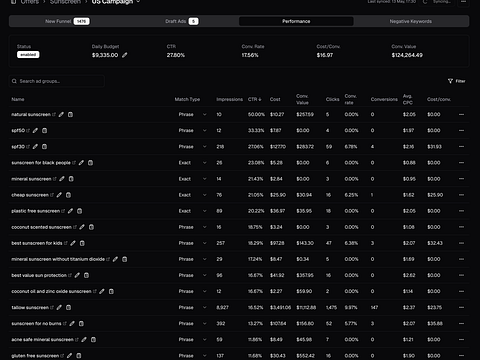The width and height of the screenshot is (480, 360).
Task: Sort by Name column header
Action: [18, 99]
